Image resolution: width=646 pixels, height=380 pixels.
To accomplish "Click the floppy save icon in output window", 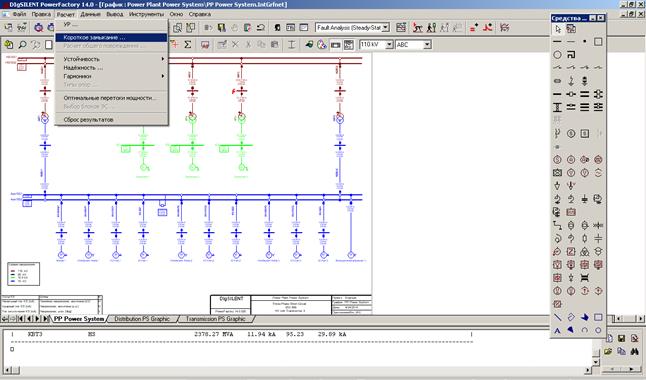I will pyautogui.click(x=621, y=338).
